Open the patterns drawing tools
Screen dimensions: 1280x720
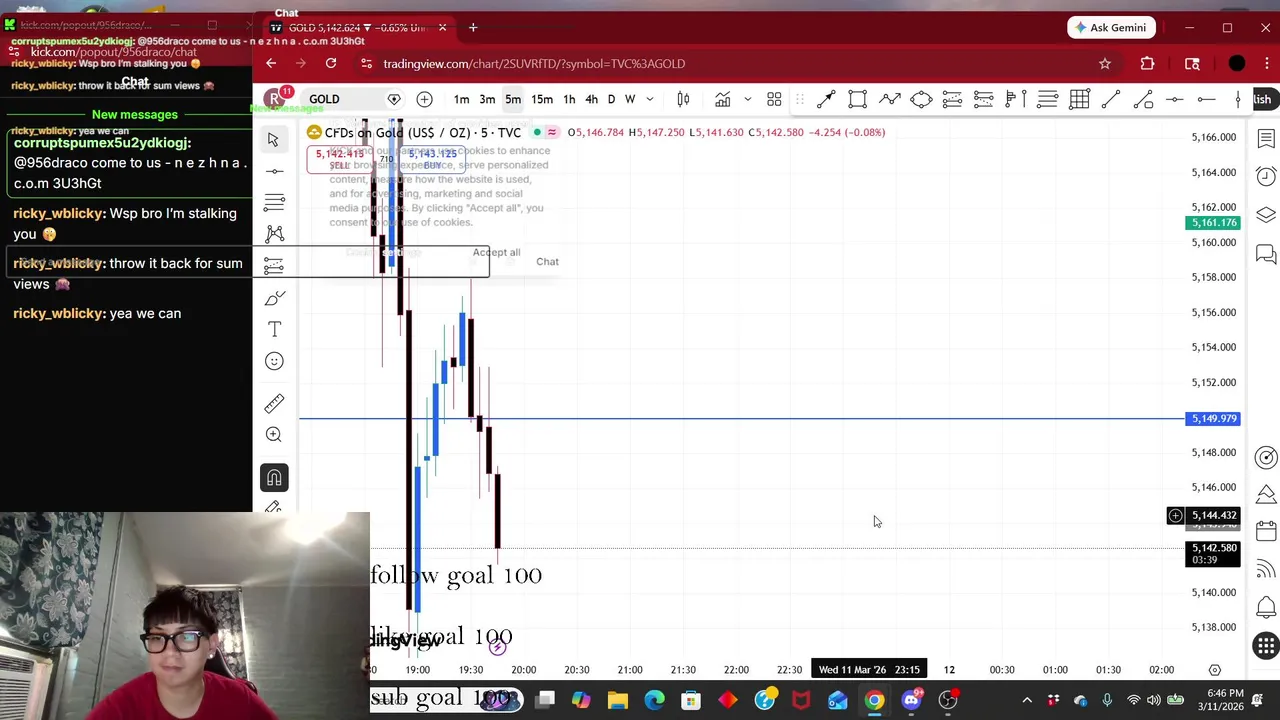coord(274,234)
